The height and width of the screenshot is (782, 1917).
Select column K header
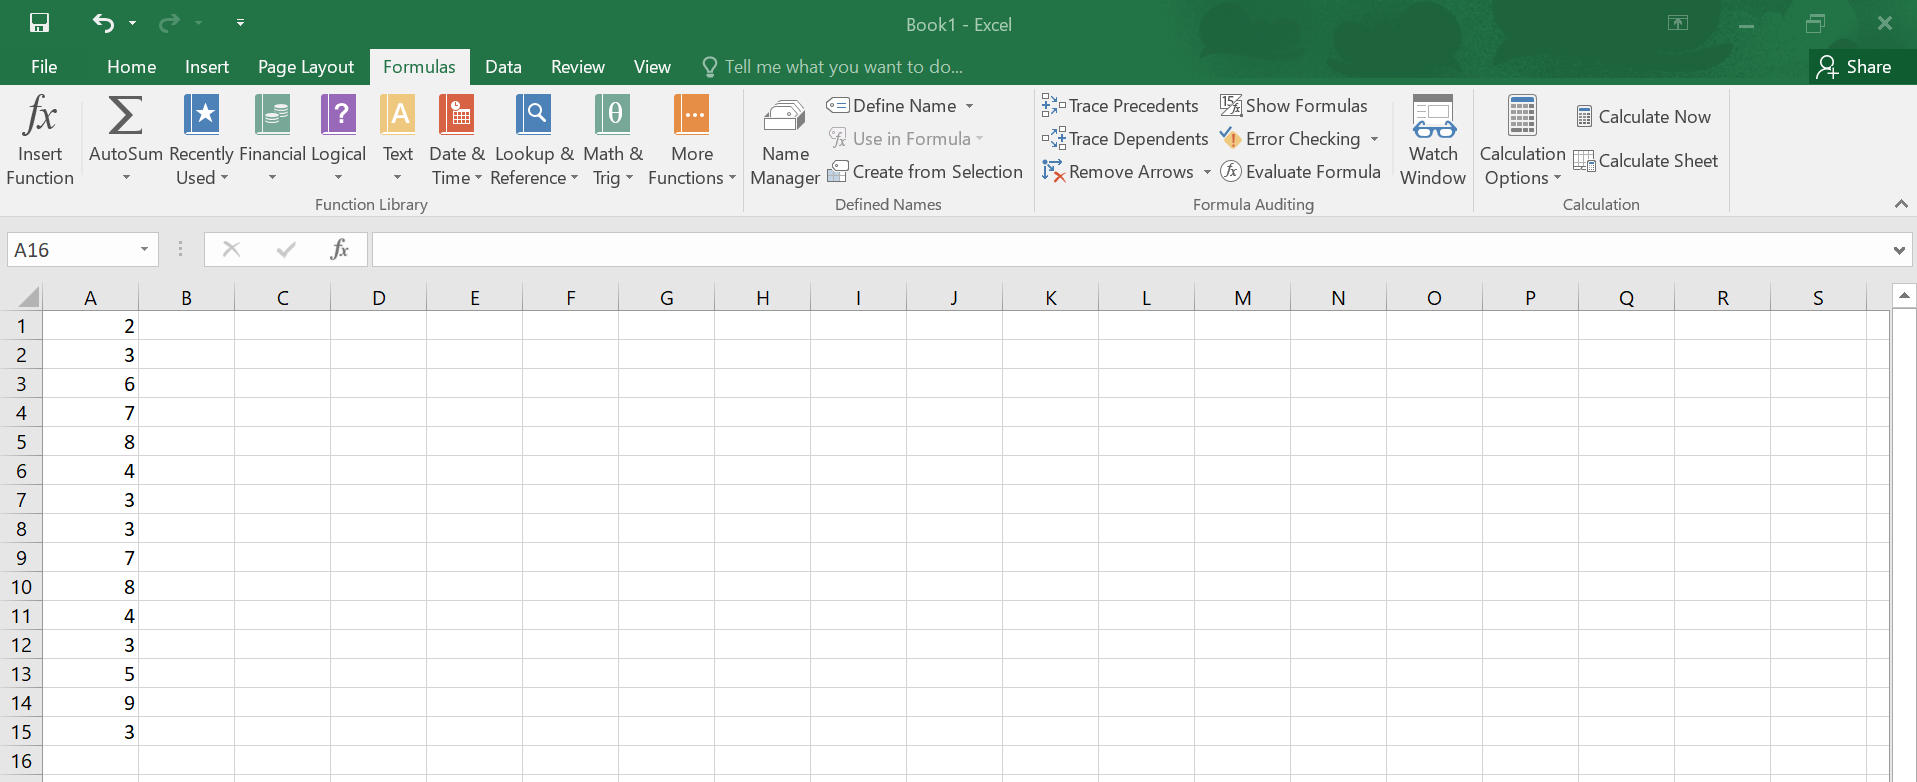point(1050,297)
